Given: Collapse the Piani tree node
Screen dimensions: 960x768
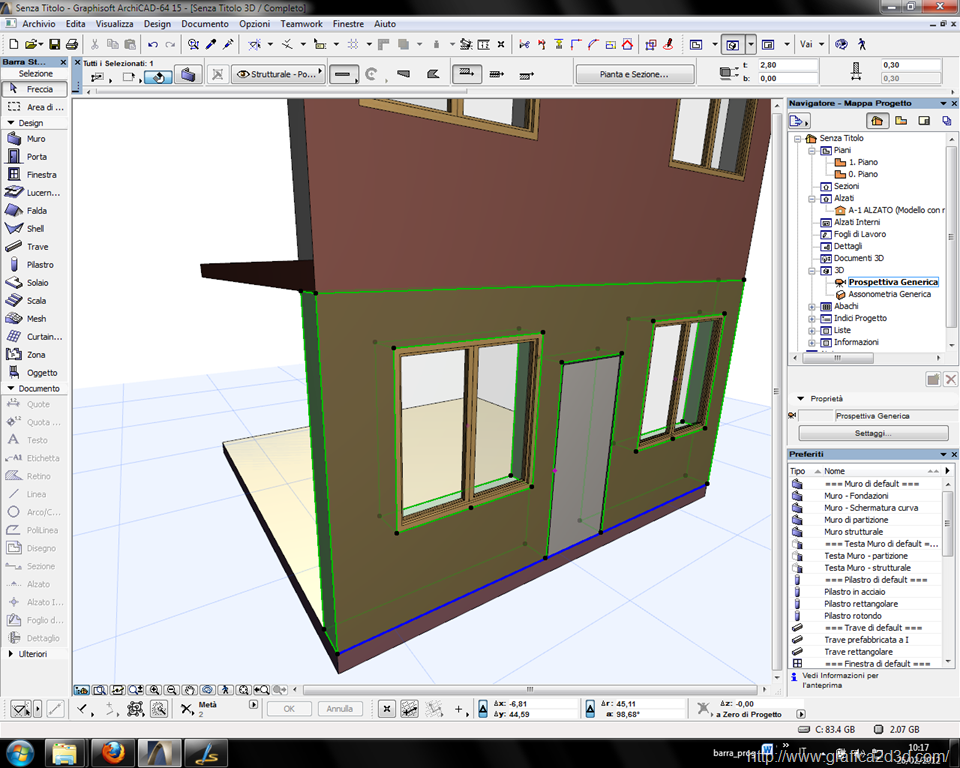Looking at the screenshot, I should (813, 150).
